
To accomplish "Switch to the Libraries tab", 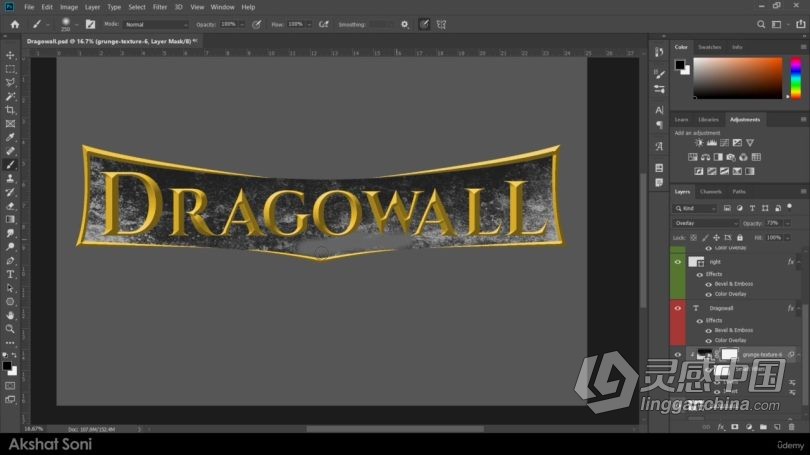I will point(708,119).
